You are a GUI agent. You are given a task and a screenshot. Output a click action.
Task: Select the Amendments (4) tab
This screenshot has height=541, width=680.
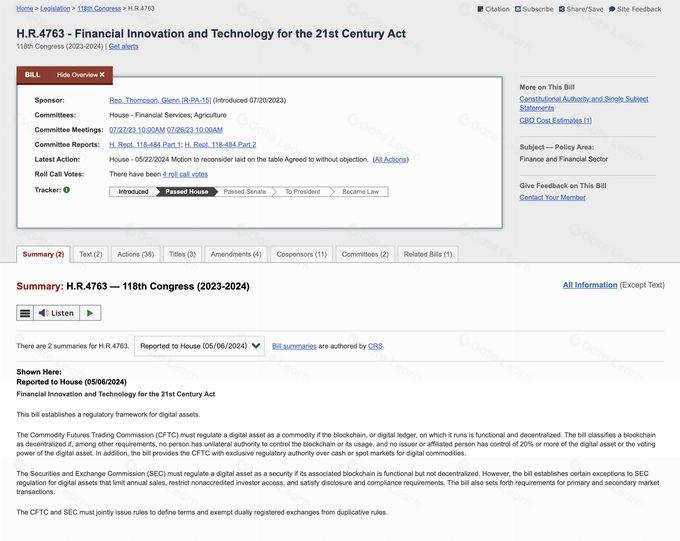236,254
